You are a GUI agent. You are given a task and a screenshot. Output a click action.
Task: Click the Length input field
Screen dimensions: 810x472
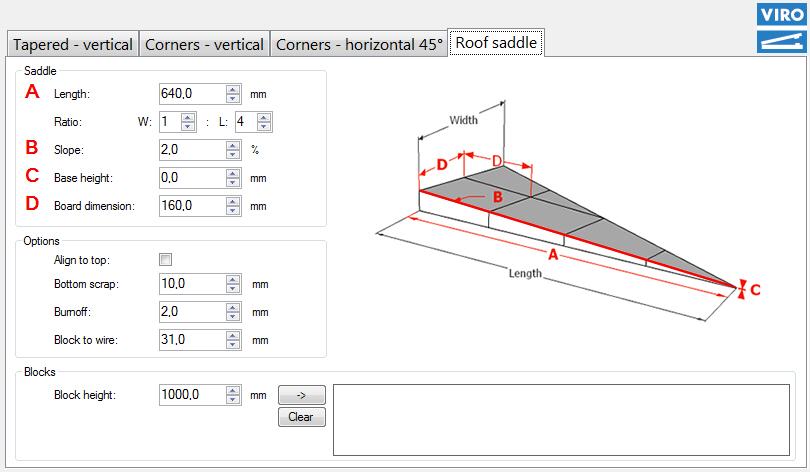192,94
